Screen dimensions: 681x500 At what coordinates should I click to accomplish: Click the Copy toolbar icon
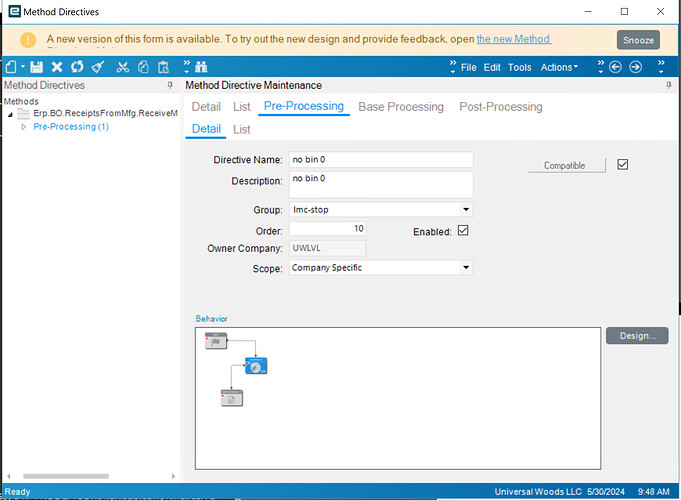(143, 67)
